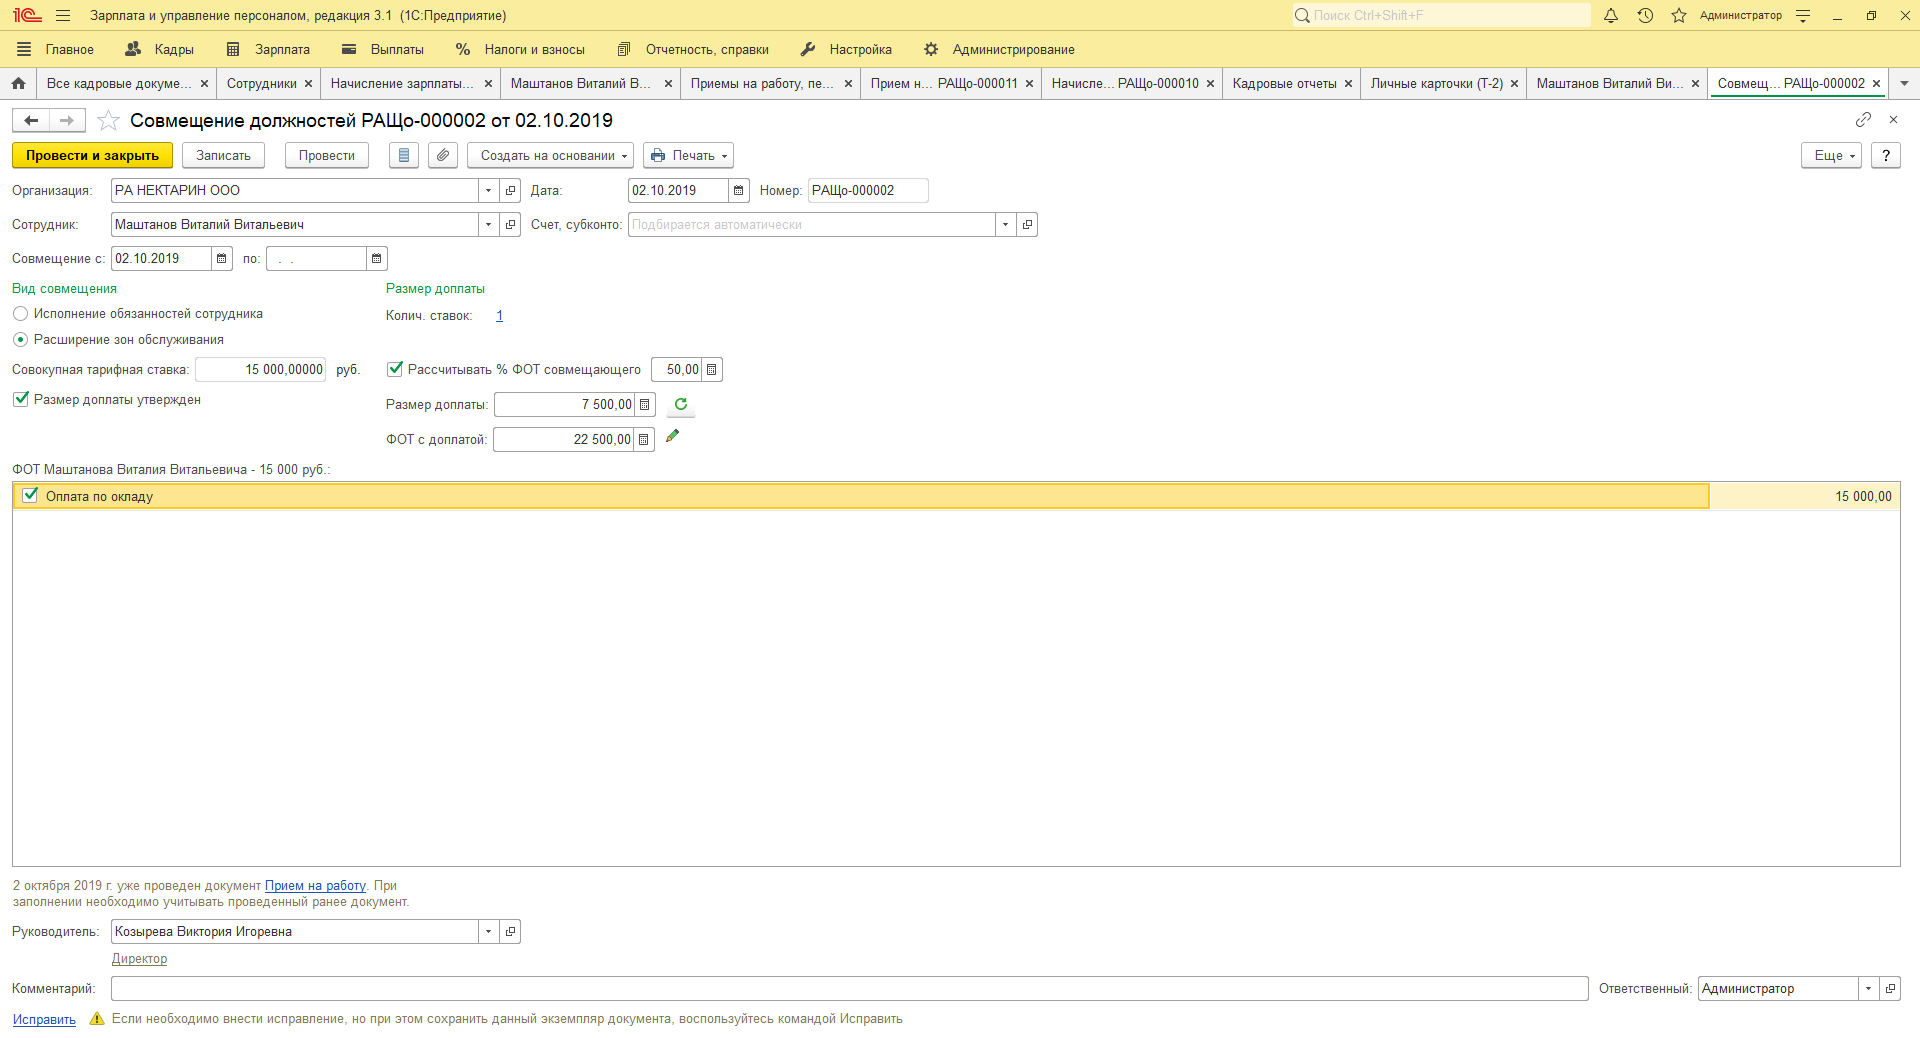Open calendar for по end date
This screenshot has height=1038, width=1920.
coord(377,258)
